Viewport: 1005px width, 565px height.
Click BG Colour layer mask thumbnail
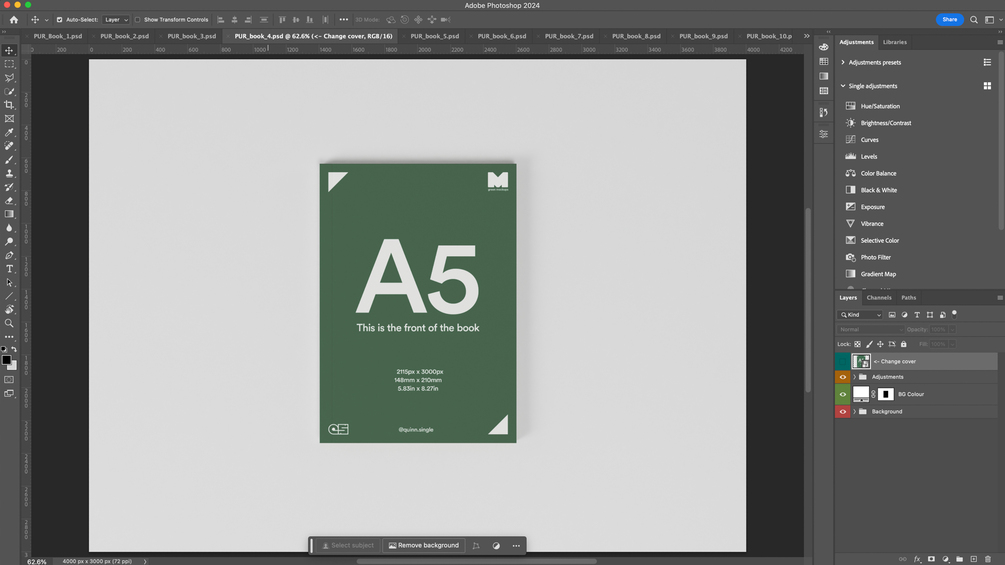[886, 394]
